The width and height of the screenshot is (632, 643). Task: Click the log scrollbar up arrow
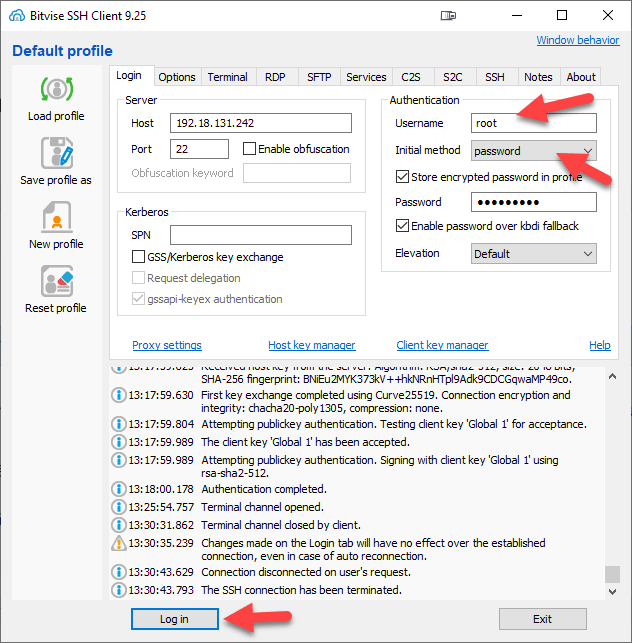point(612,376)
